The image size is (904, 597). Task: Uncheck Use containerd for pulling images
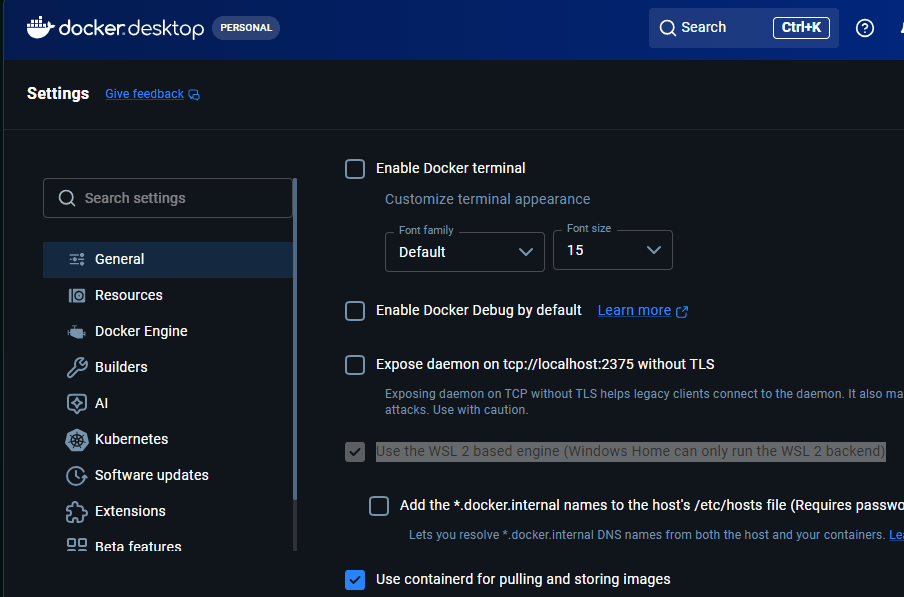[x=355, y=579]
